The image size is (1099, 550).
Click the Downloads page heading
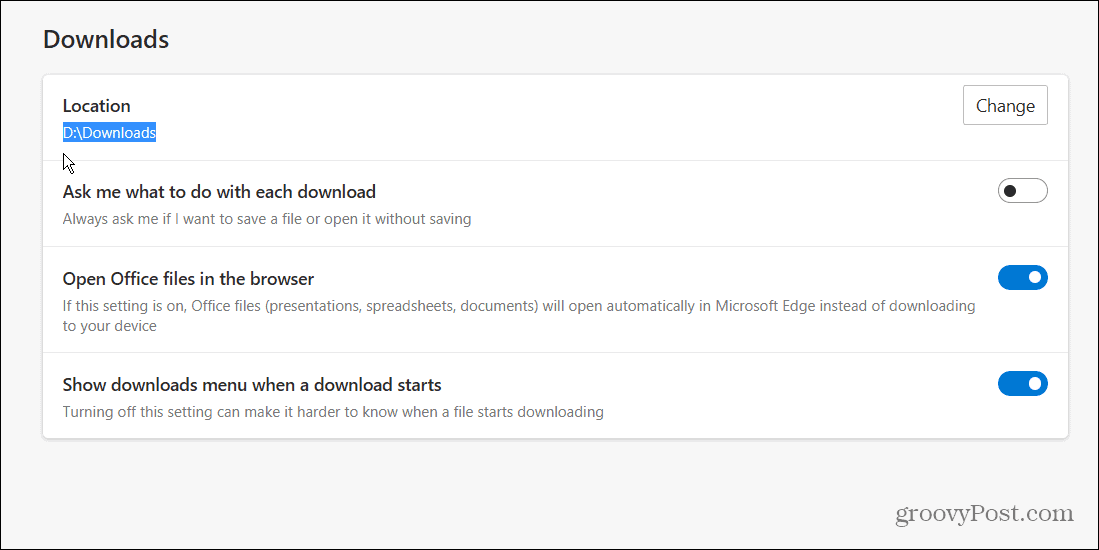tap(106, 40)
